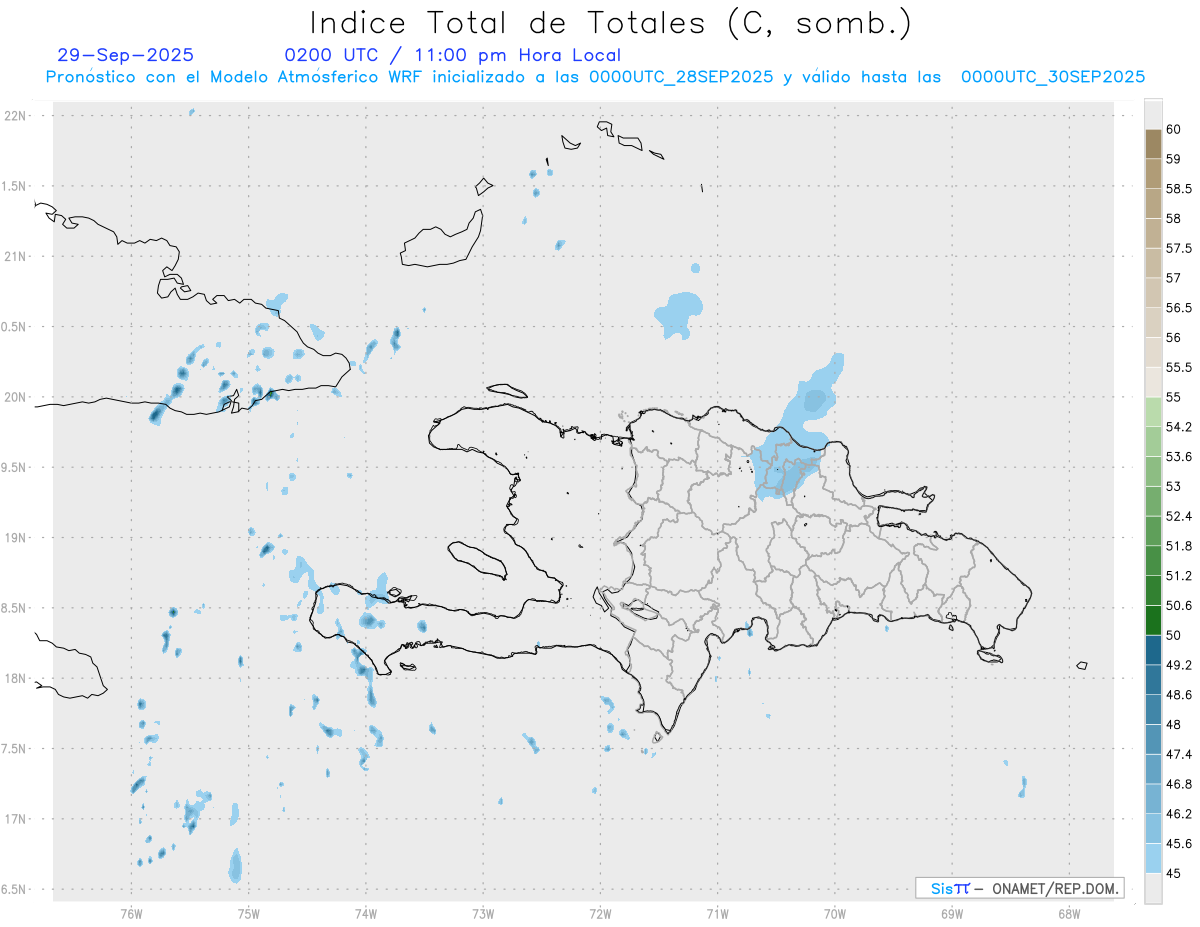This screenshot has width=1200, height=927.
Task: Select the dark green 50.6 legend swatch
Action: (x=1153, y=591)
